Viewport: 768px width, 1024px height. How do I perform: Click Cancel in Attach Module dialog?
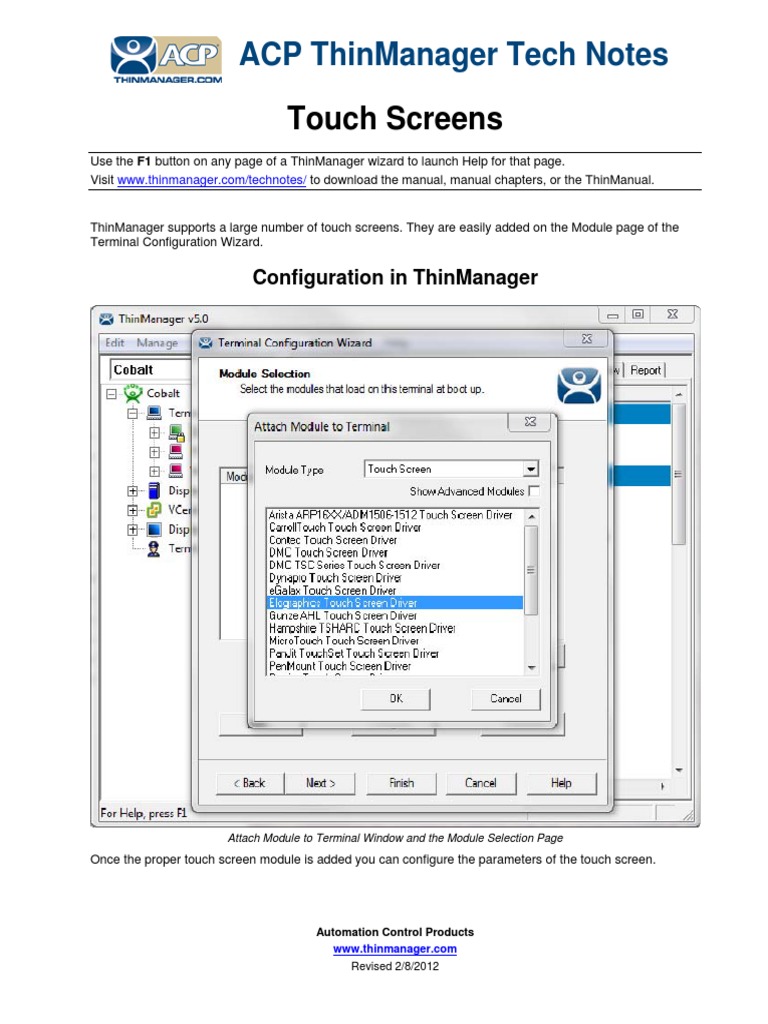506,699
